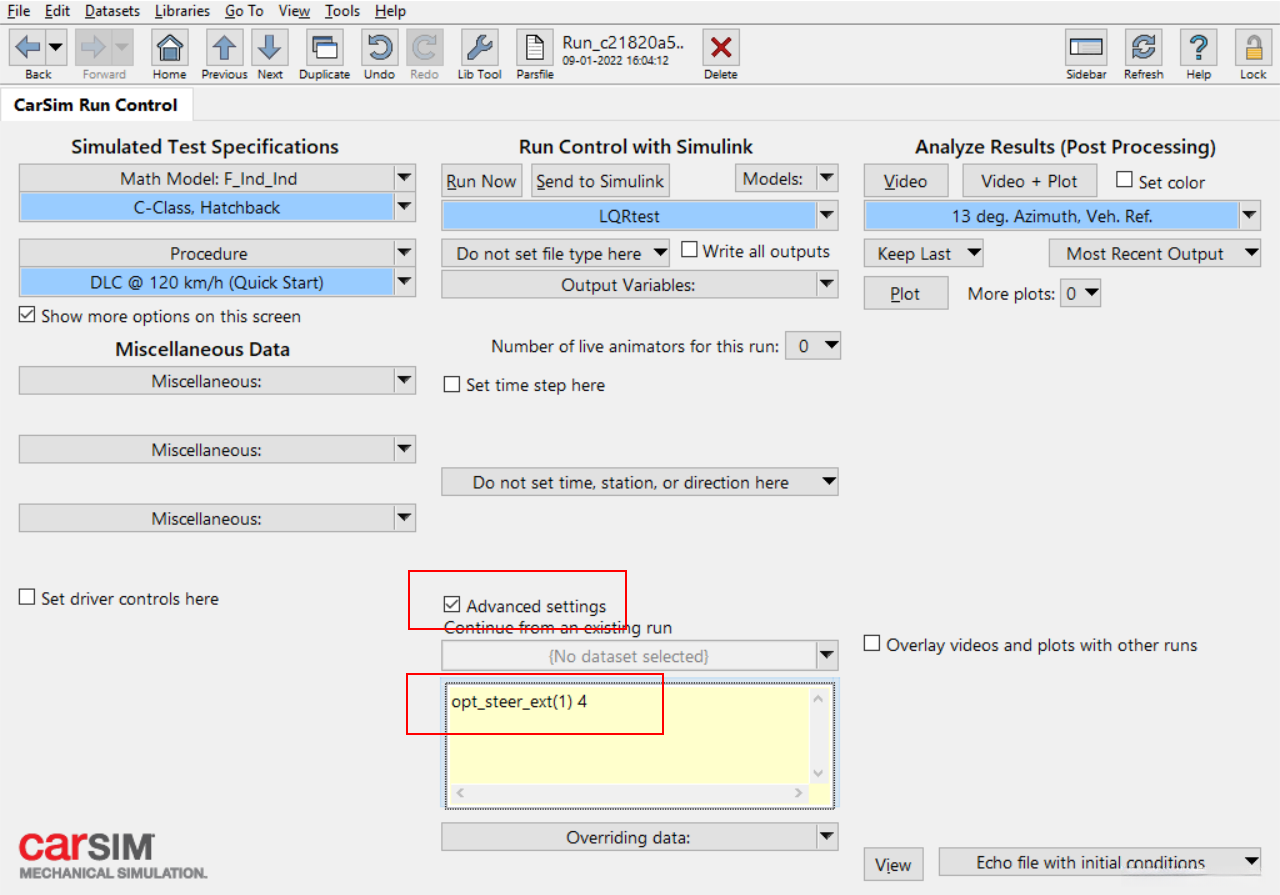This screenshot has width=1280, height=895.
Task: Enable the Set color checkbox
Action: 1124,180
